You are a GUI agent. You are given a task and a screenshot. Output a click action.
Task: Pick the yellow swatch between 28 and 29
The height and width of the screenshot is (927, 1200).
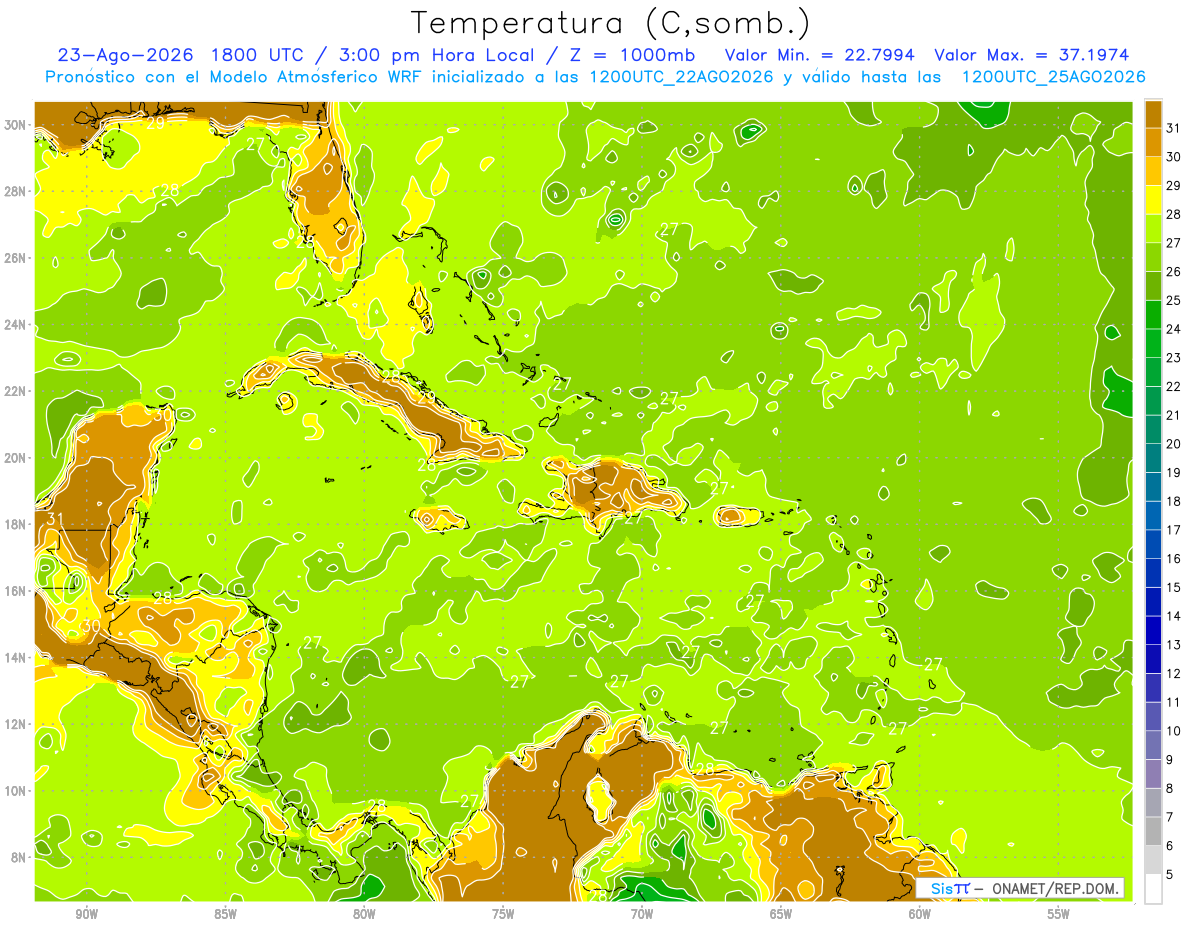click(x=1153, y=200)
